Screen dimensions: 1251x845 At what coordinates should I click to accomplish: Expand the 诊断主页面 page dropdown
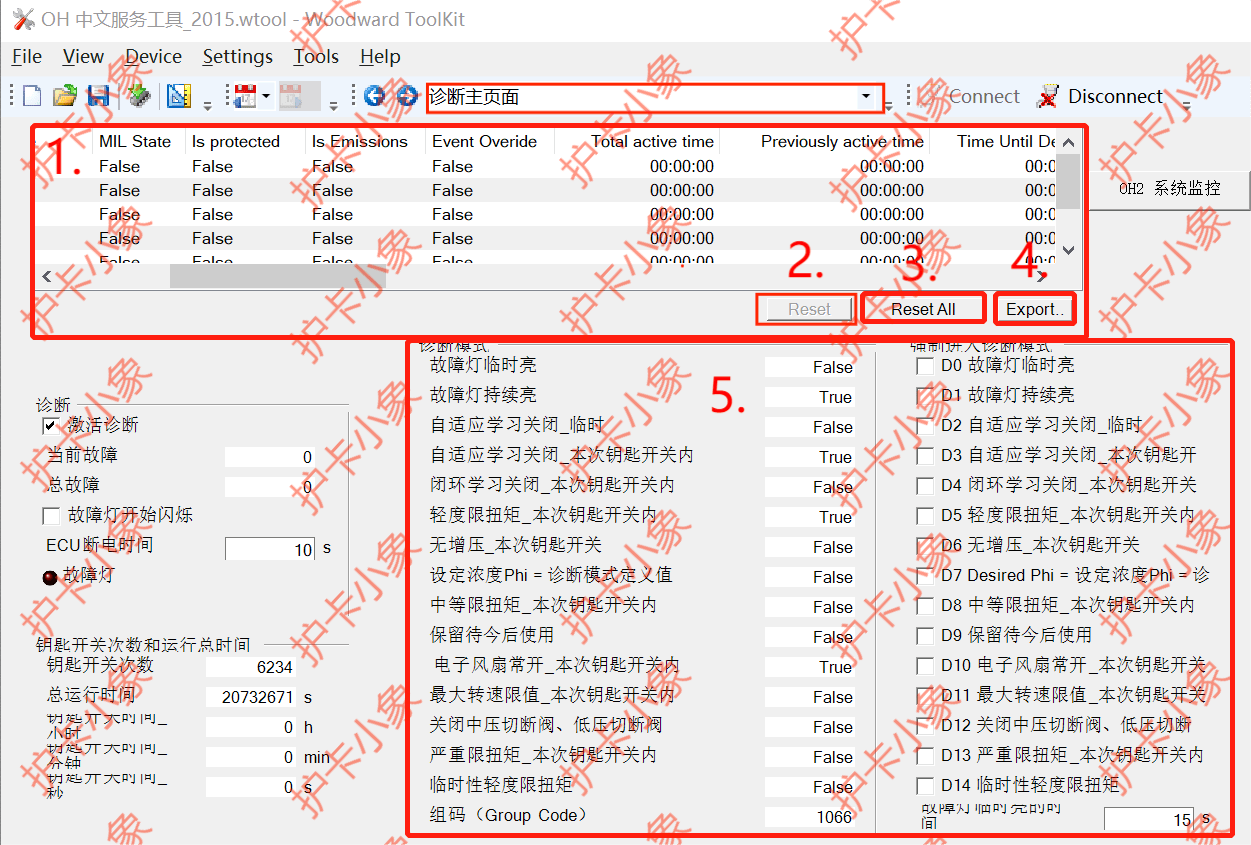click(x=865, y=97)
